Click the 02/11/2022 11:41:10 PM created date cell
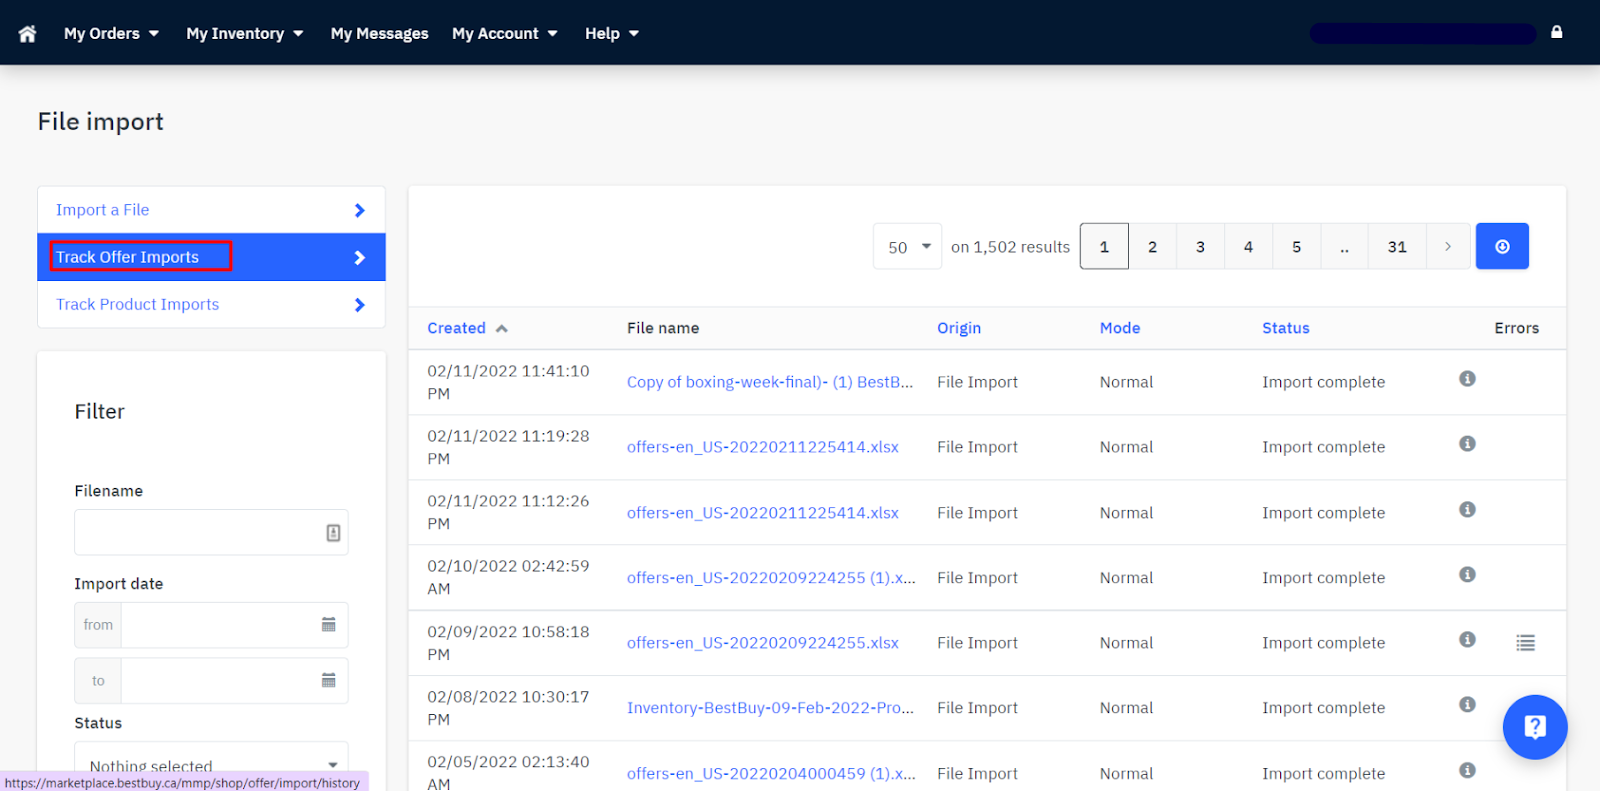 (508, 382)
